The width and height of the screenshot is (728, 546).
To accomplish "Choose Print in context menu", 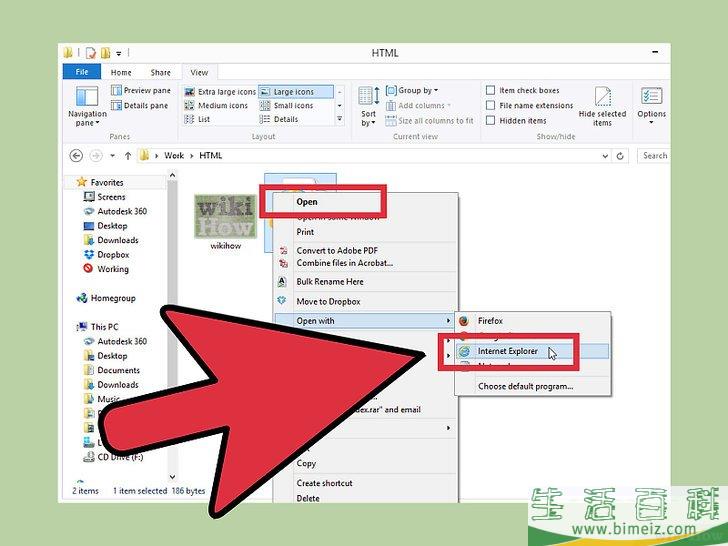I will point(305,232).
